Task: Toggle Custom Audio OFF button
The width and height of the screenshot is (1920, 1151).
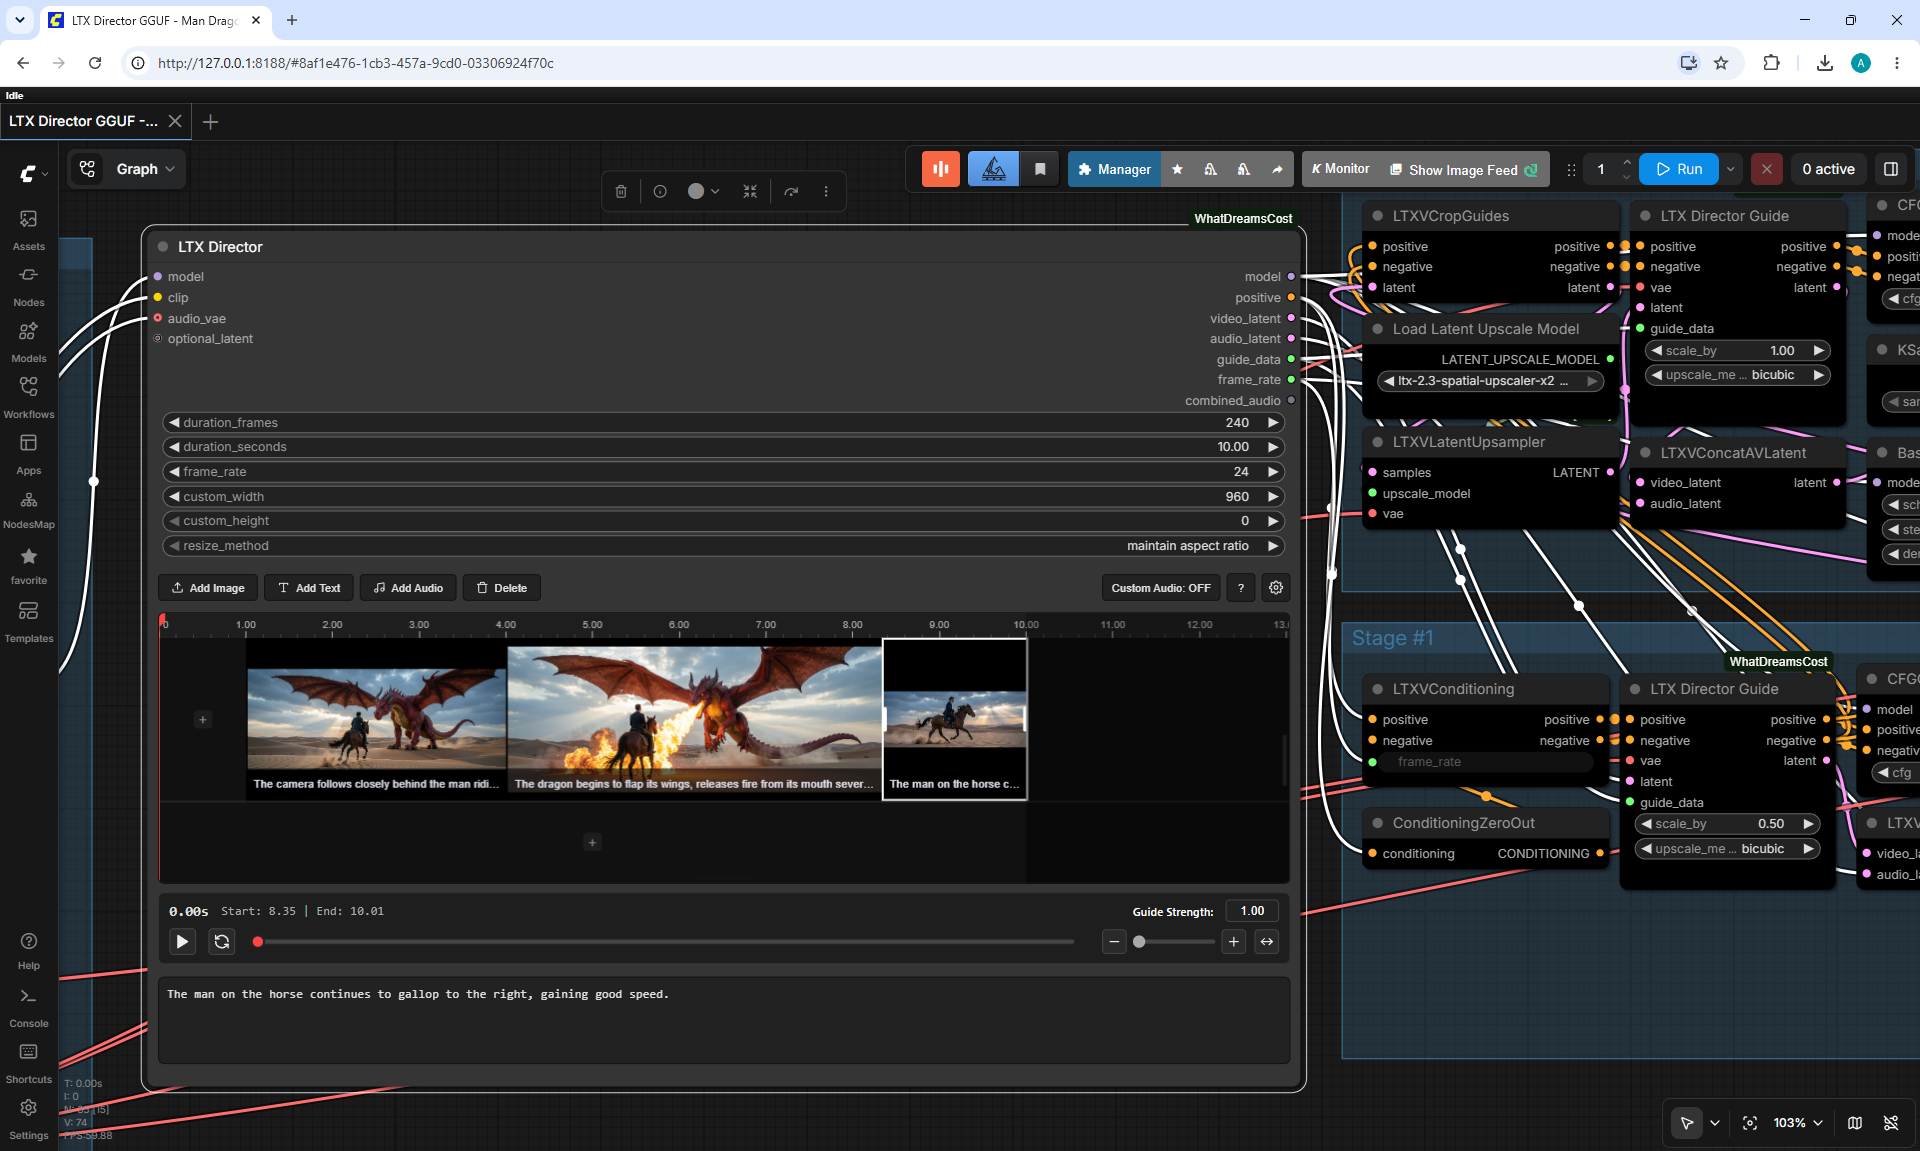Action: pyautogui.click(x=1161, y=588)
